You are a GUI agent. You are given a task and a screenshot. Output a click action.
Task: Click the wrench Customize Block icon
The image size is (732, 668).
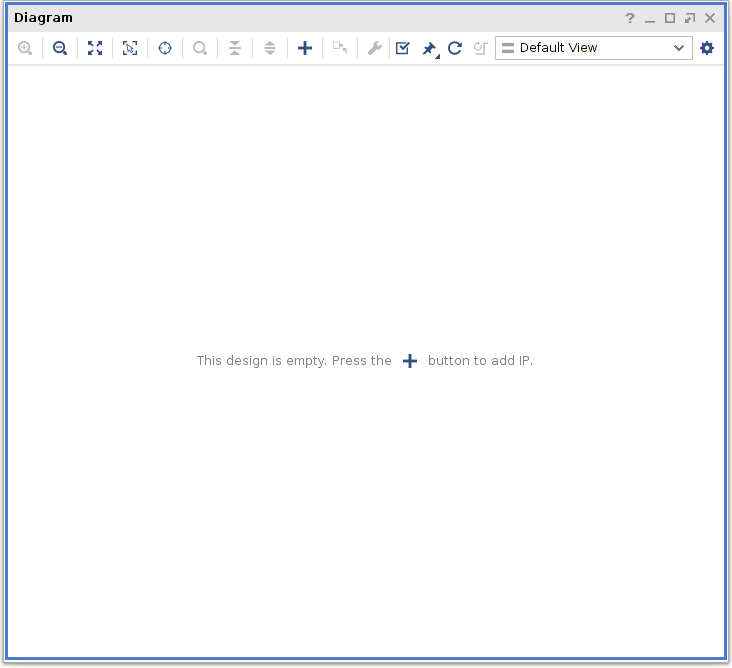[x=375, y=48]
